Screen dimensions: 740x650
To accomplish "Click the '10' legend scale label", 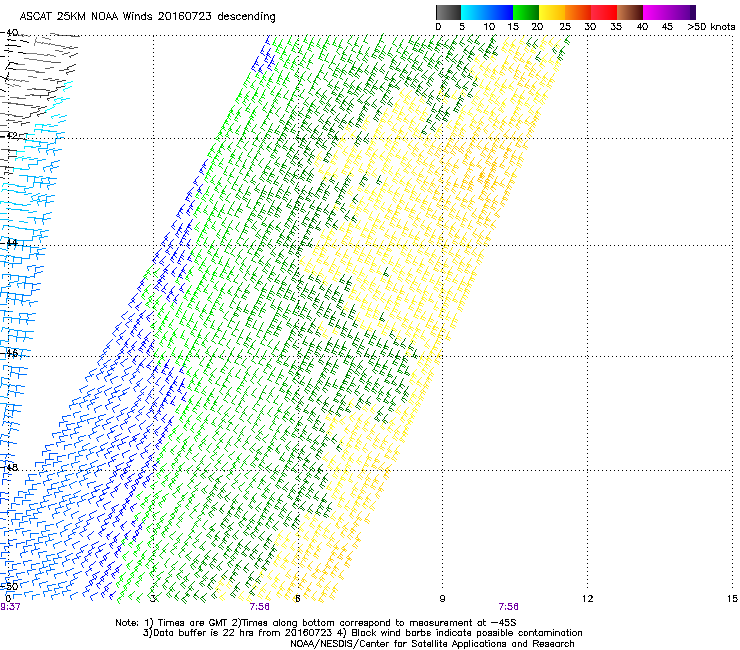I will click(489, 27).
